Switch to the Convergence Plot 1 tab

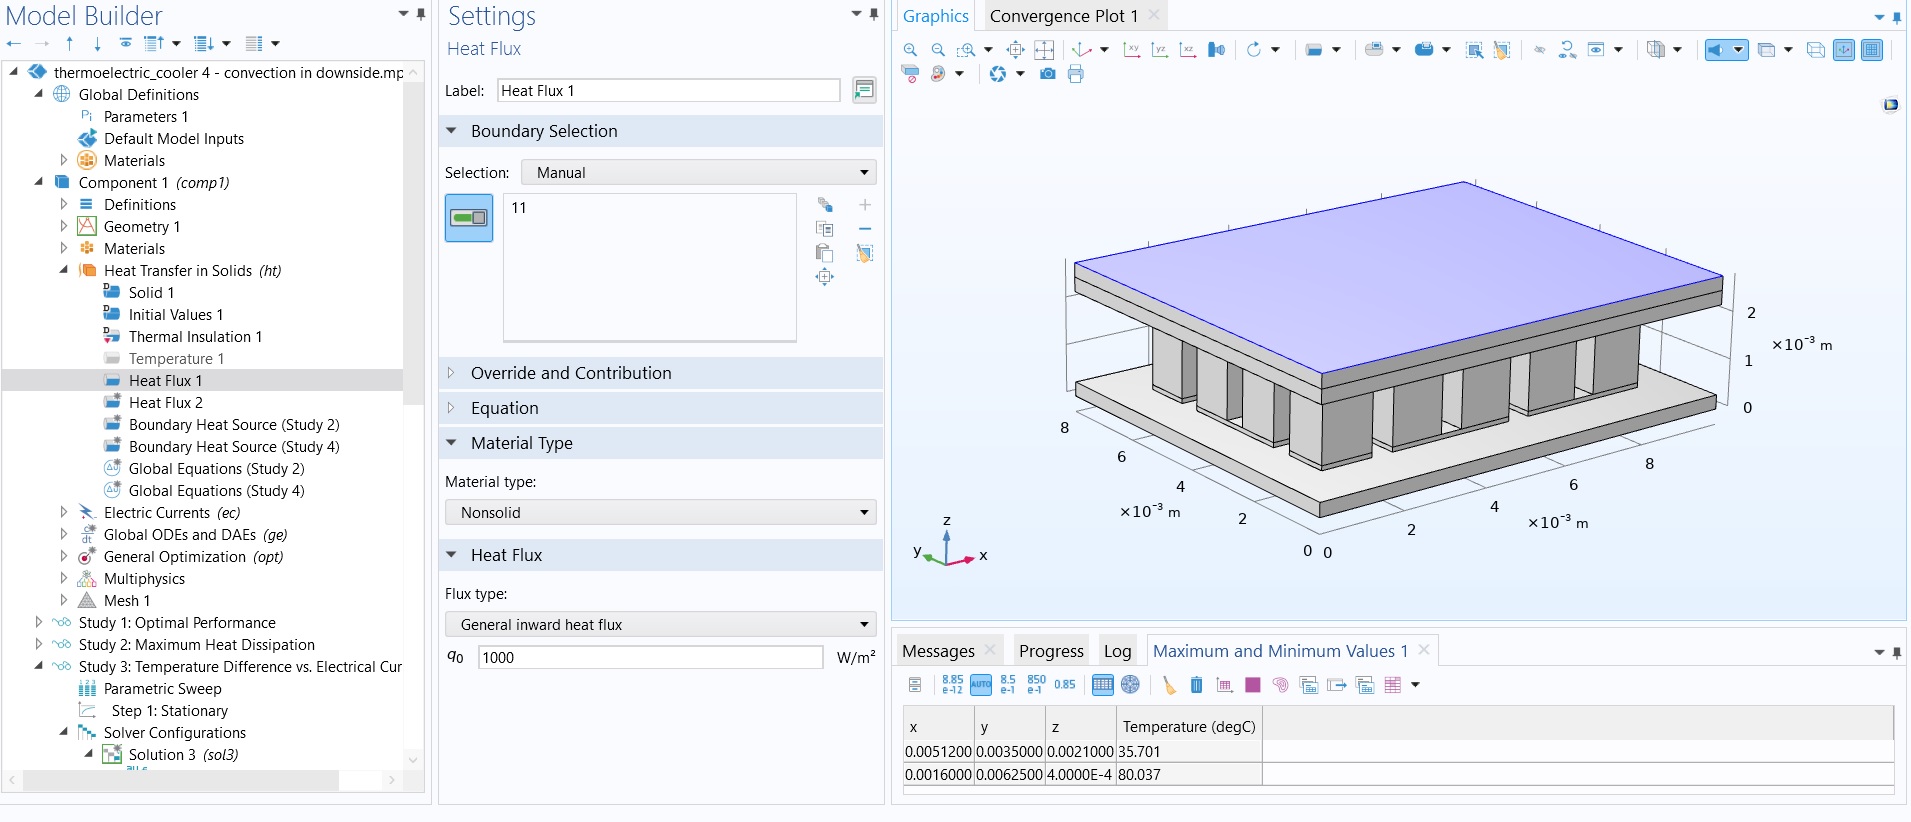coord(1063,16)
